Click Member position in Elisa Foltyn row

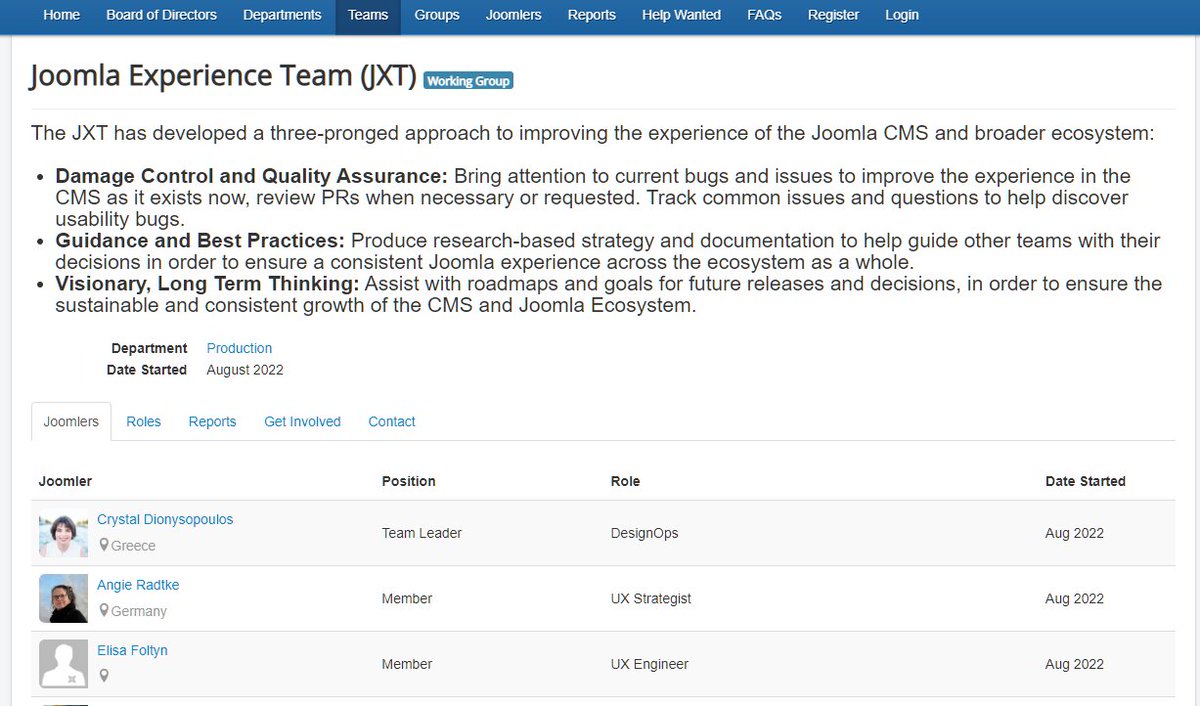point(407,664)
